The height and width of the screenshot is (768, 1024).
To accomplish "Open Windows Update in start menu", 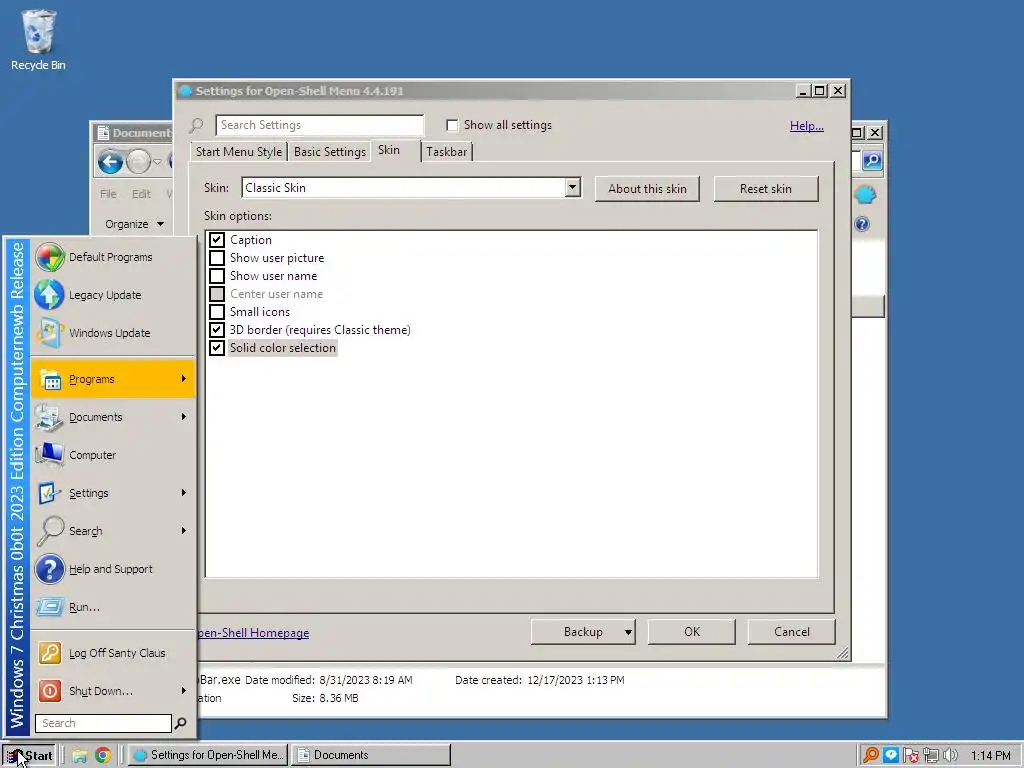I will point(113,332).
